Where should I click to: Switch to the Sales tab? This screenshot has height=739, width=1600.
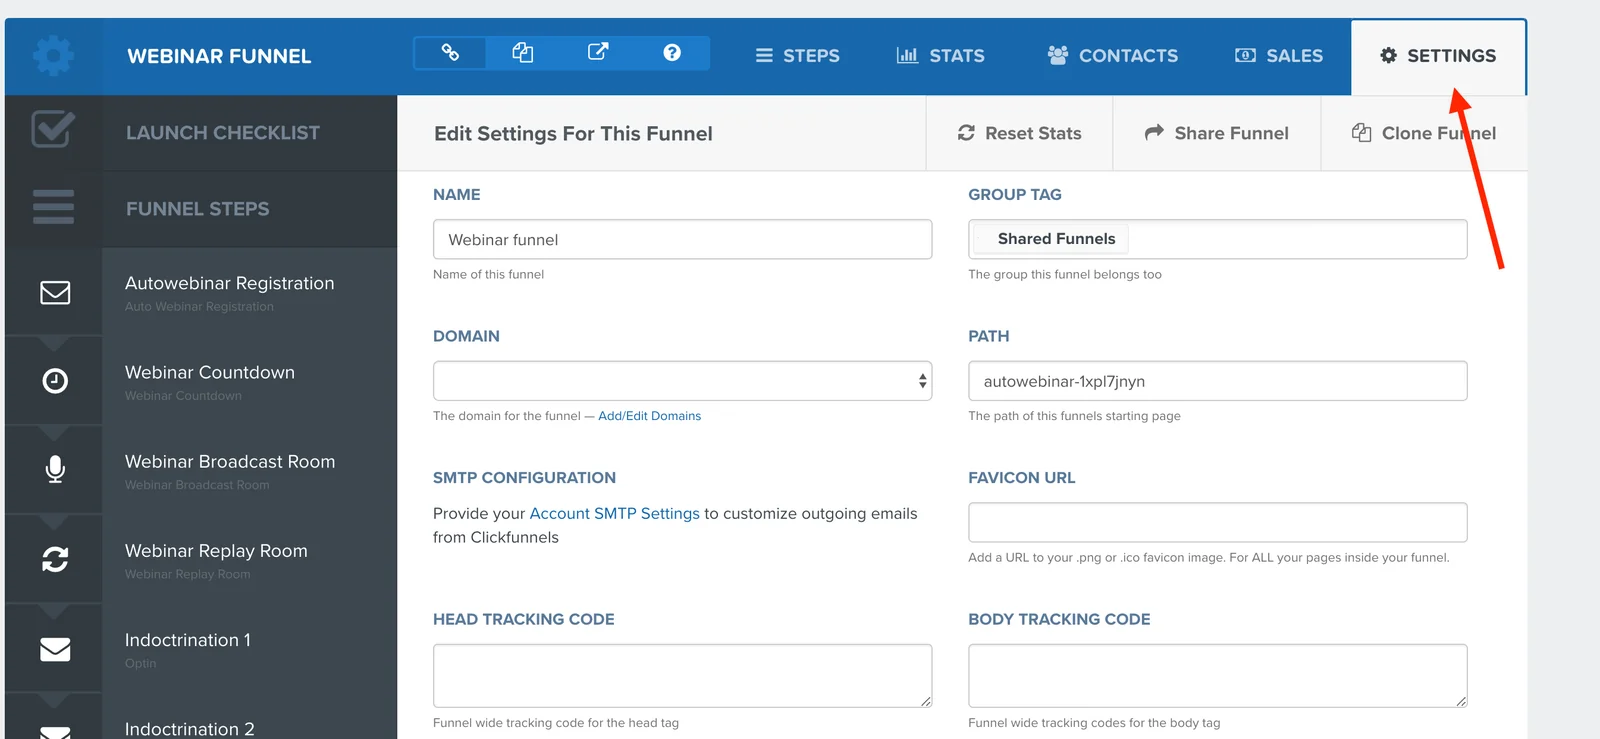click(x=1279, y=56)
